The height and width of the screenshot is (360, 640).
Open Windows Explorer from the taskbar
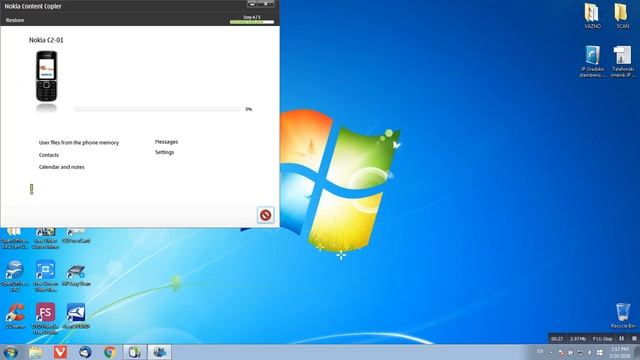click(x=36, y=352)
